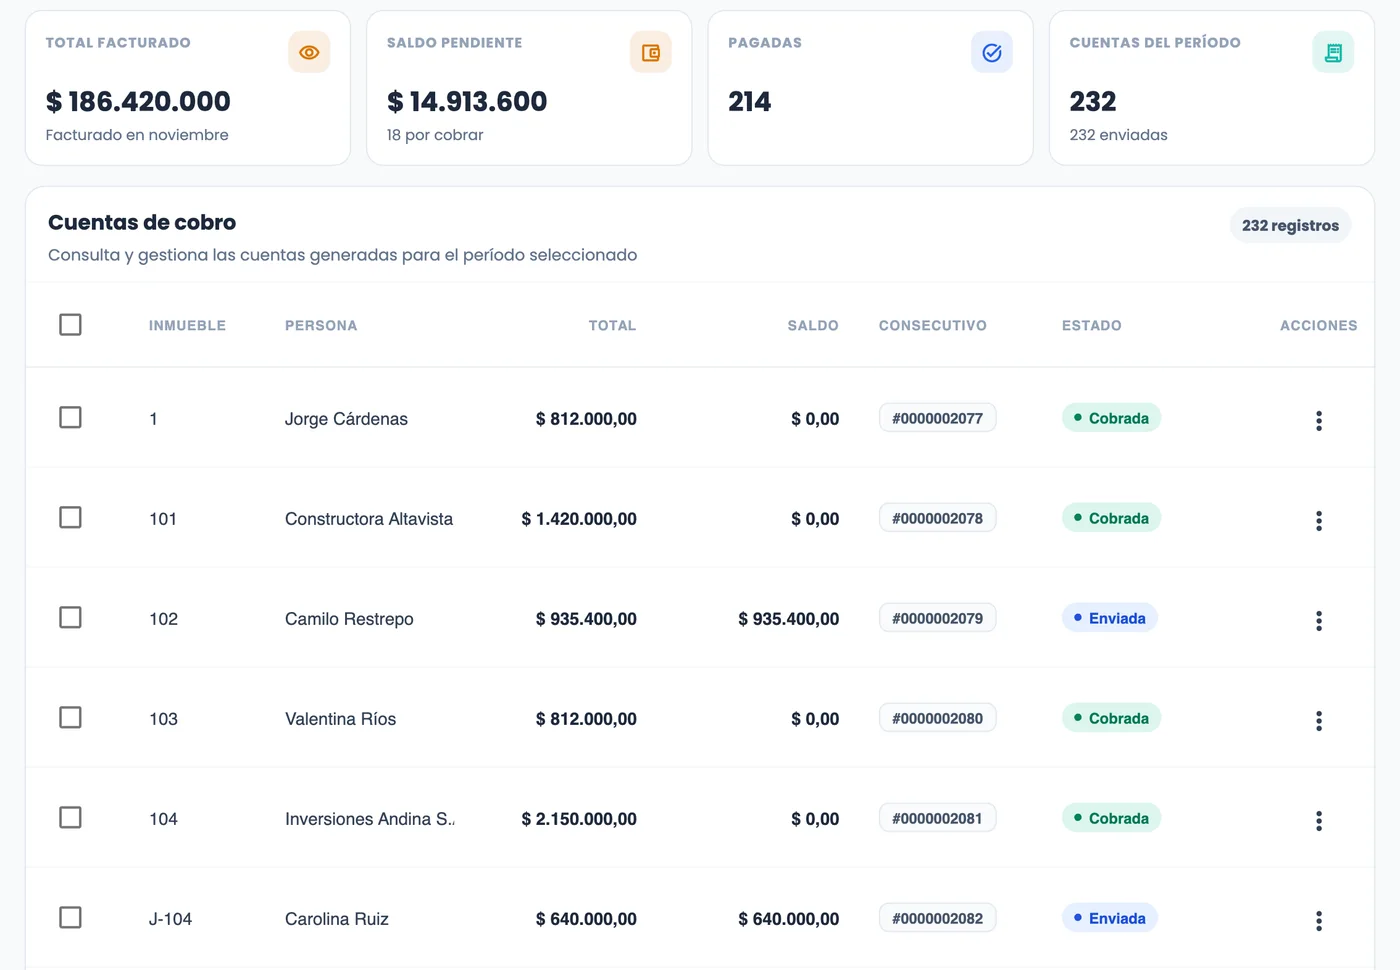This screenshot has height=970, width=1400.
Task: Click the receipt icon on Cuentas del Período card
Action: tap(1333, 52)
